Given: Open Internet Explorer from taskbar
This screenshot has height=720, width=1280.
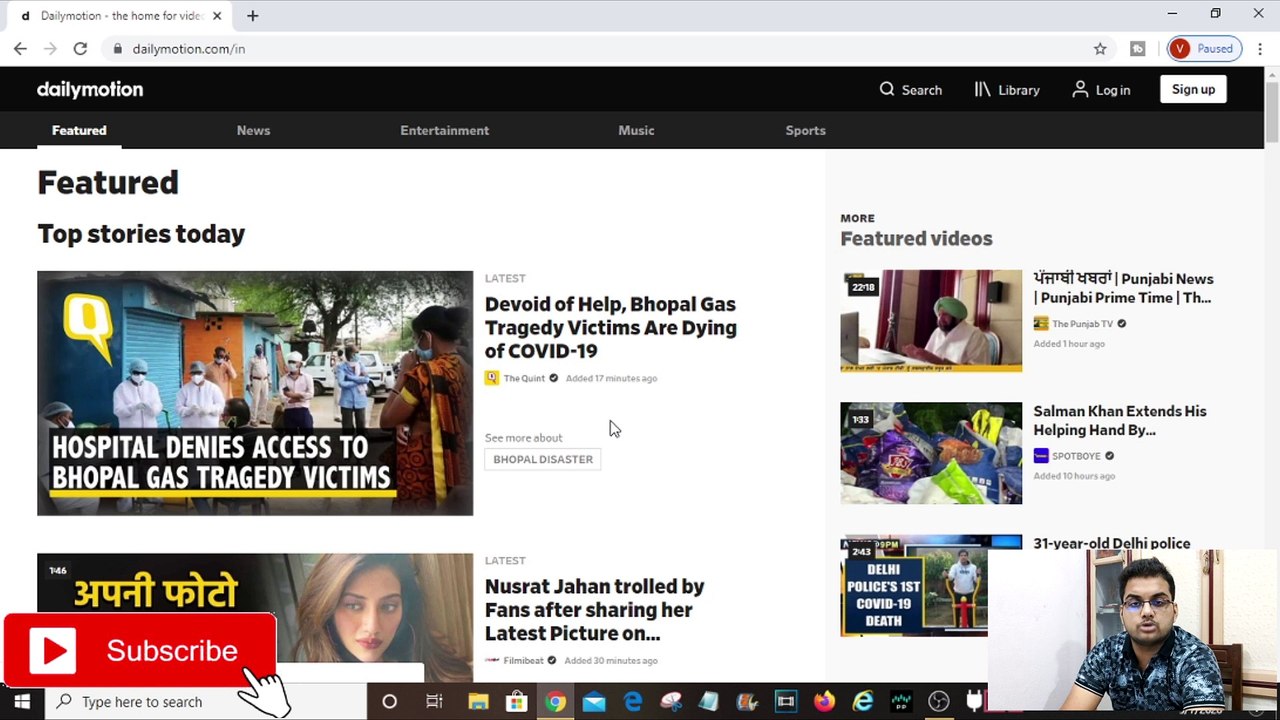Looking at the screenshot, I should (x=862, y=701).
